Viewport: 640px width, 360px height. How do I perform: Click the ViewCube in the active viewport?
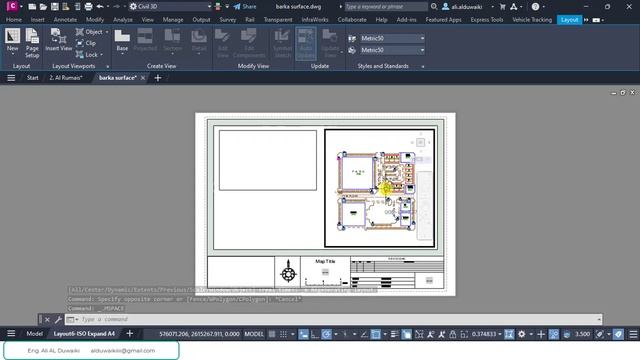coord(420,142)
